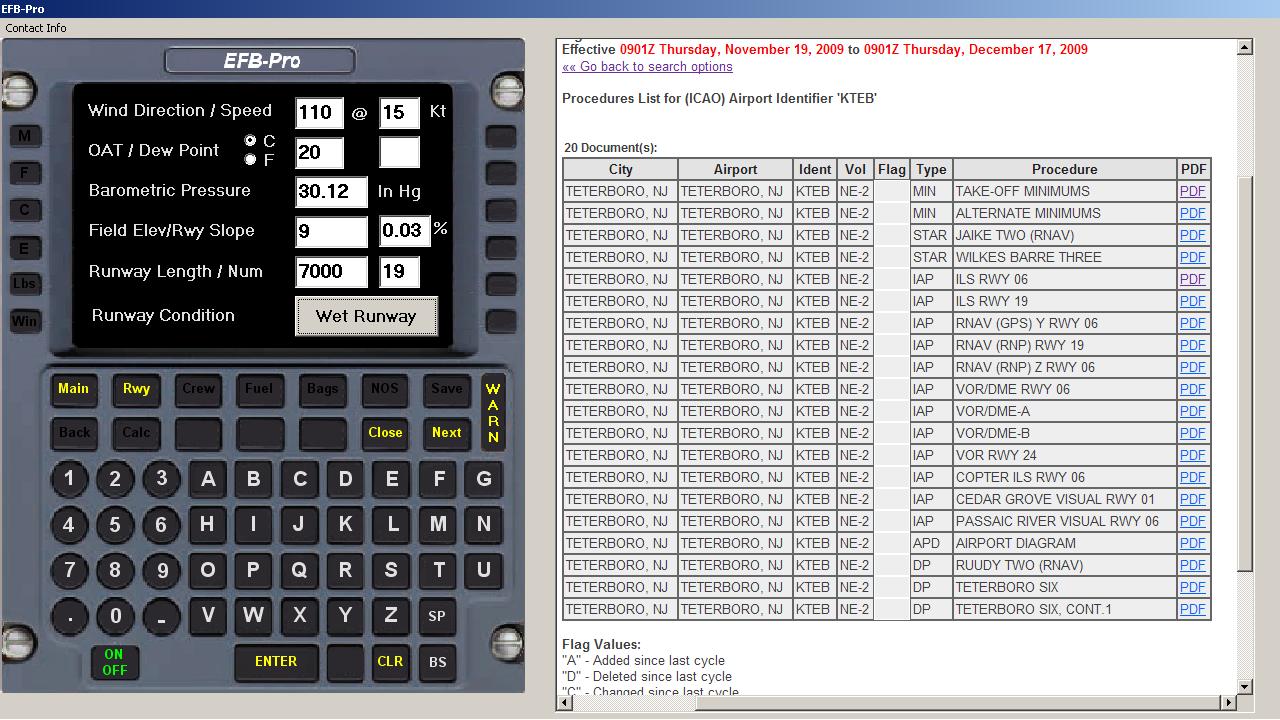Hit the CLR key
This screenshot has width=1280, height=720.
(x=390, y=662)
